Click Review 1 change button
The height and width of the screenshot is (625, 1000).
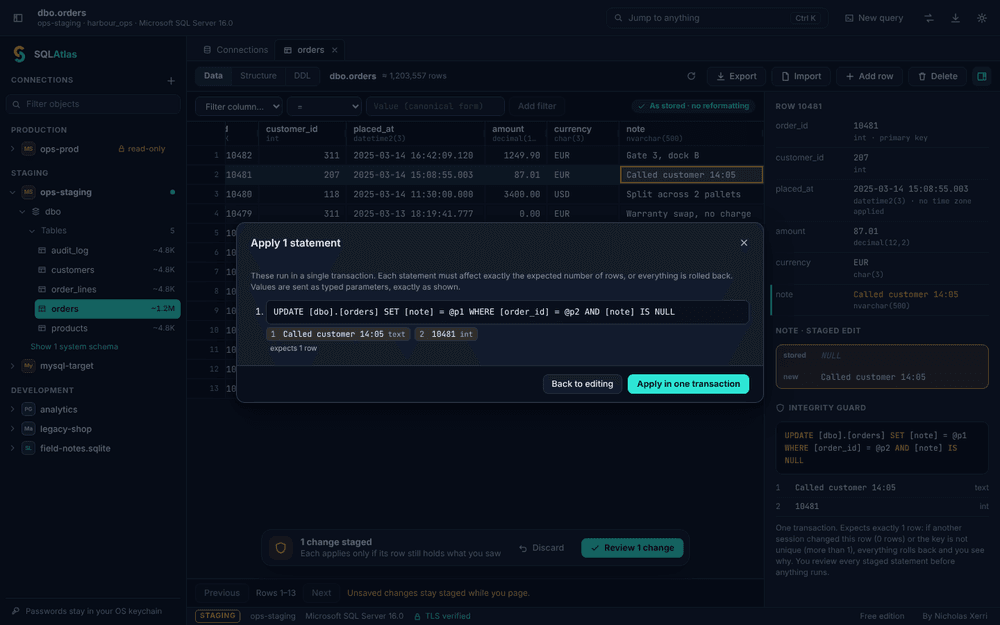point(632,548)
